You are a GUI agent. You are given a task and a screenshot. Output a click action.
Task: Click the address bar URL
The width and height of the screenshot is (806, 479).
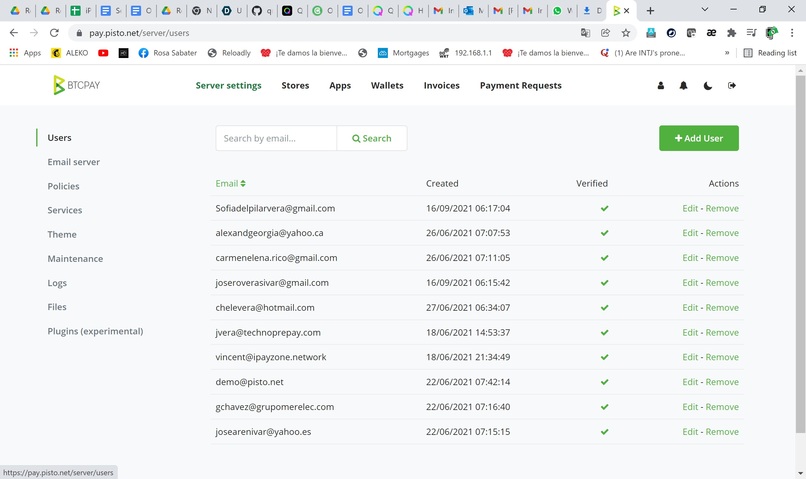click(139, 33)
